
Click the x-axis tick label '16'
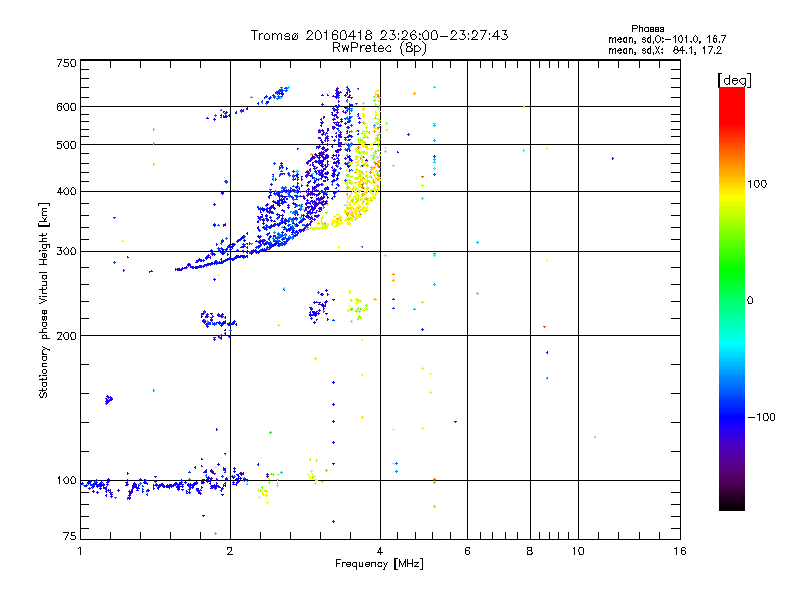(x=680, y=551)
